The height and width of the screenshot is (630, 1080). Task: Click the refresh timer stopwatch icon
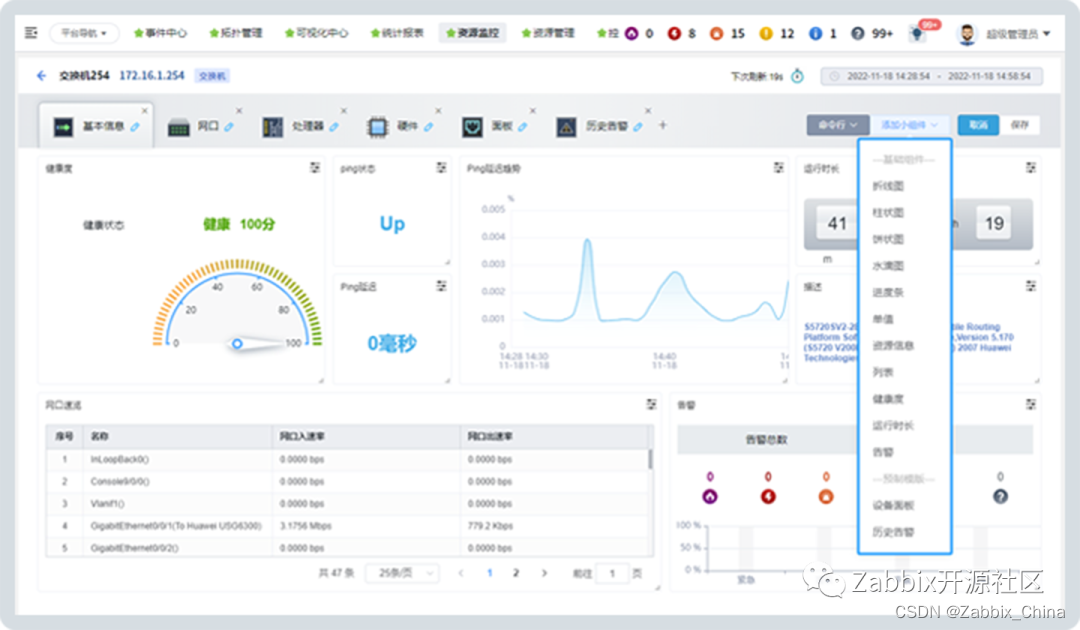click(798, 76)
